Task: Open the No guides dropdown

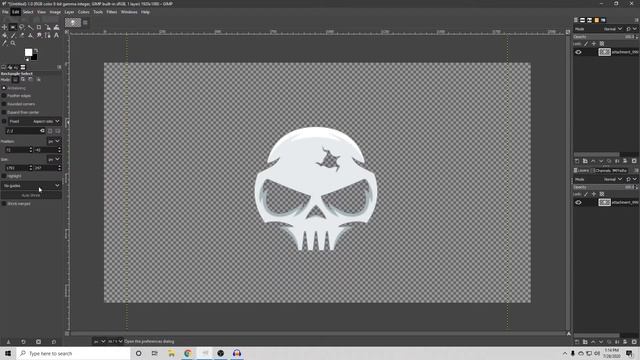Action: (x=31, y=186)
